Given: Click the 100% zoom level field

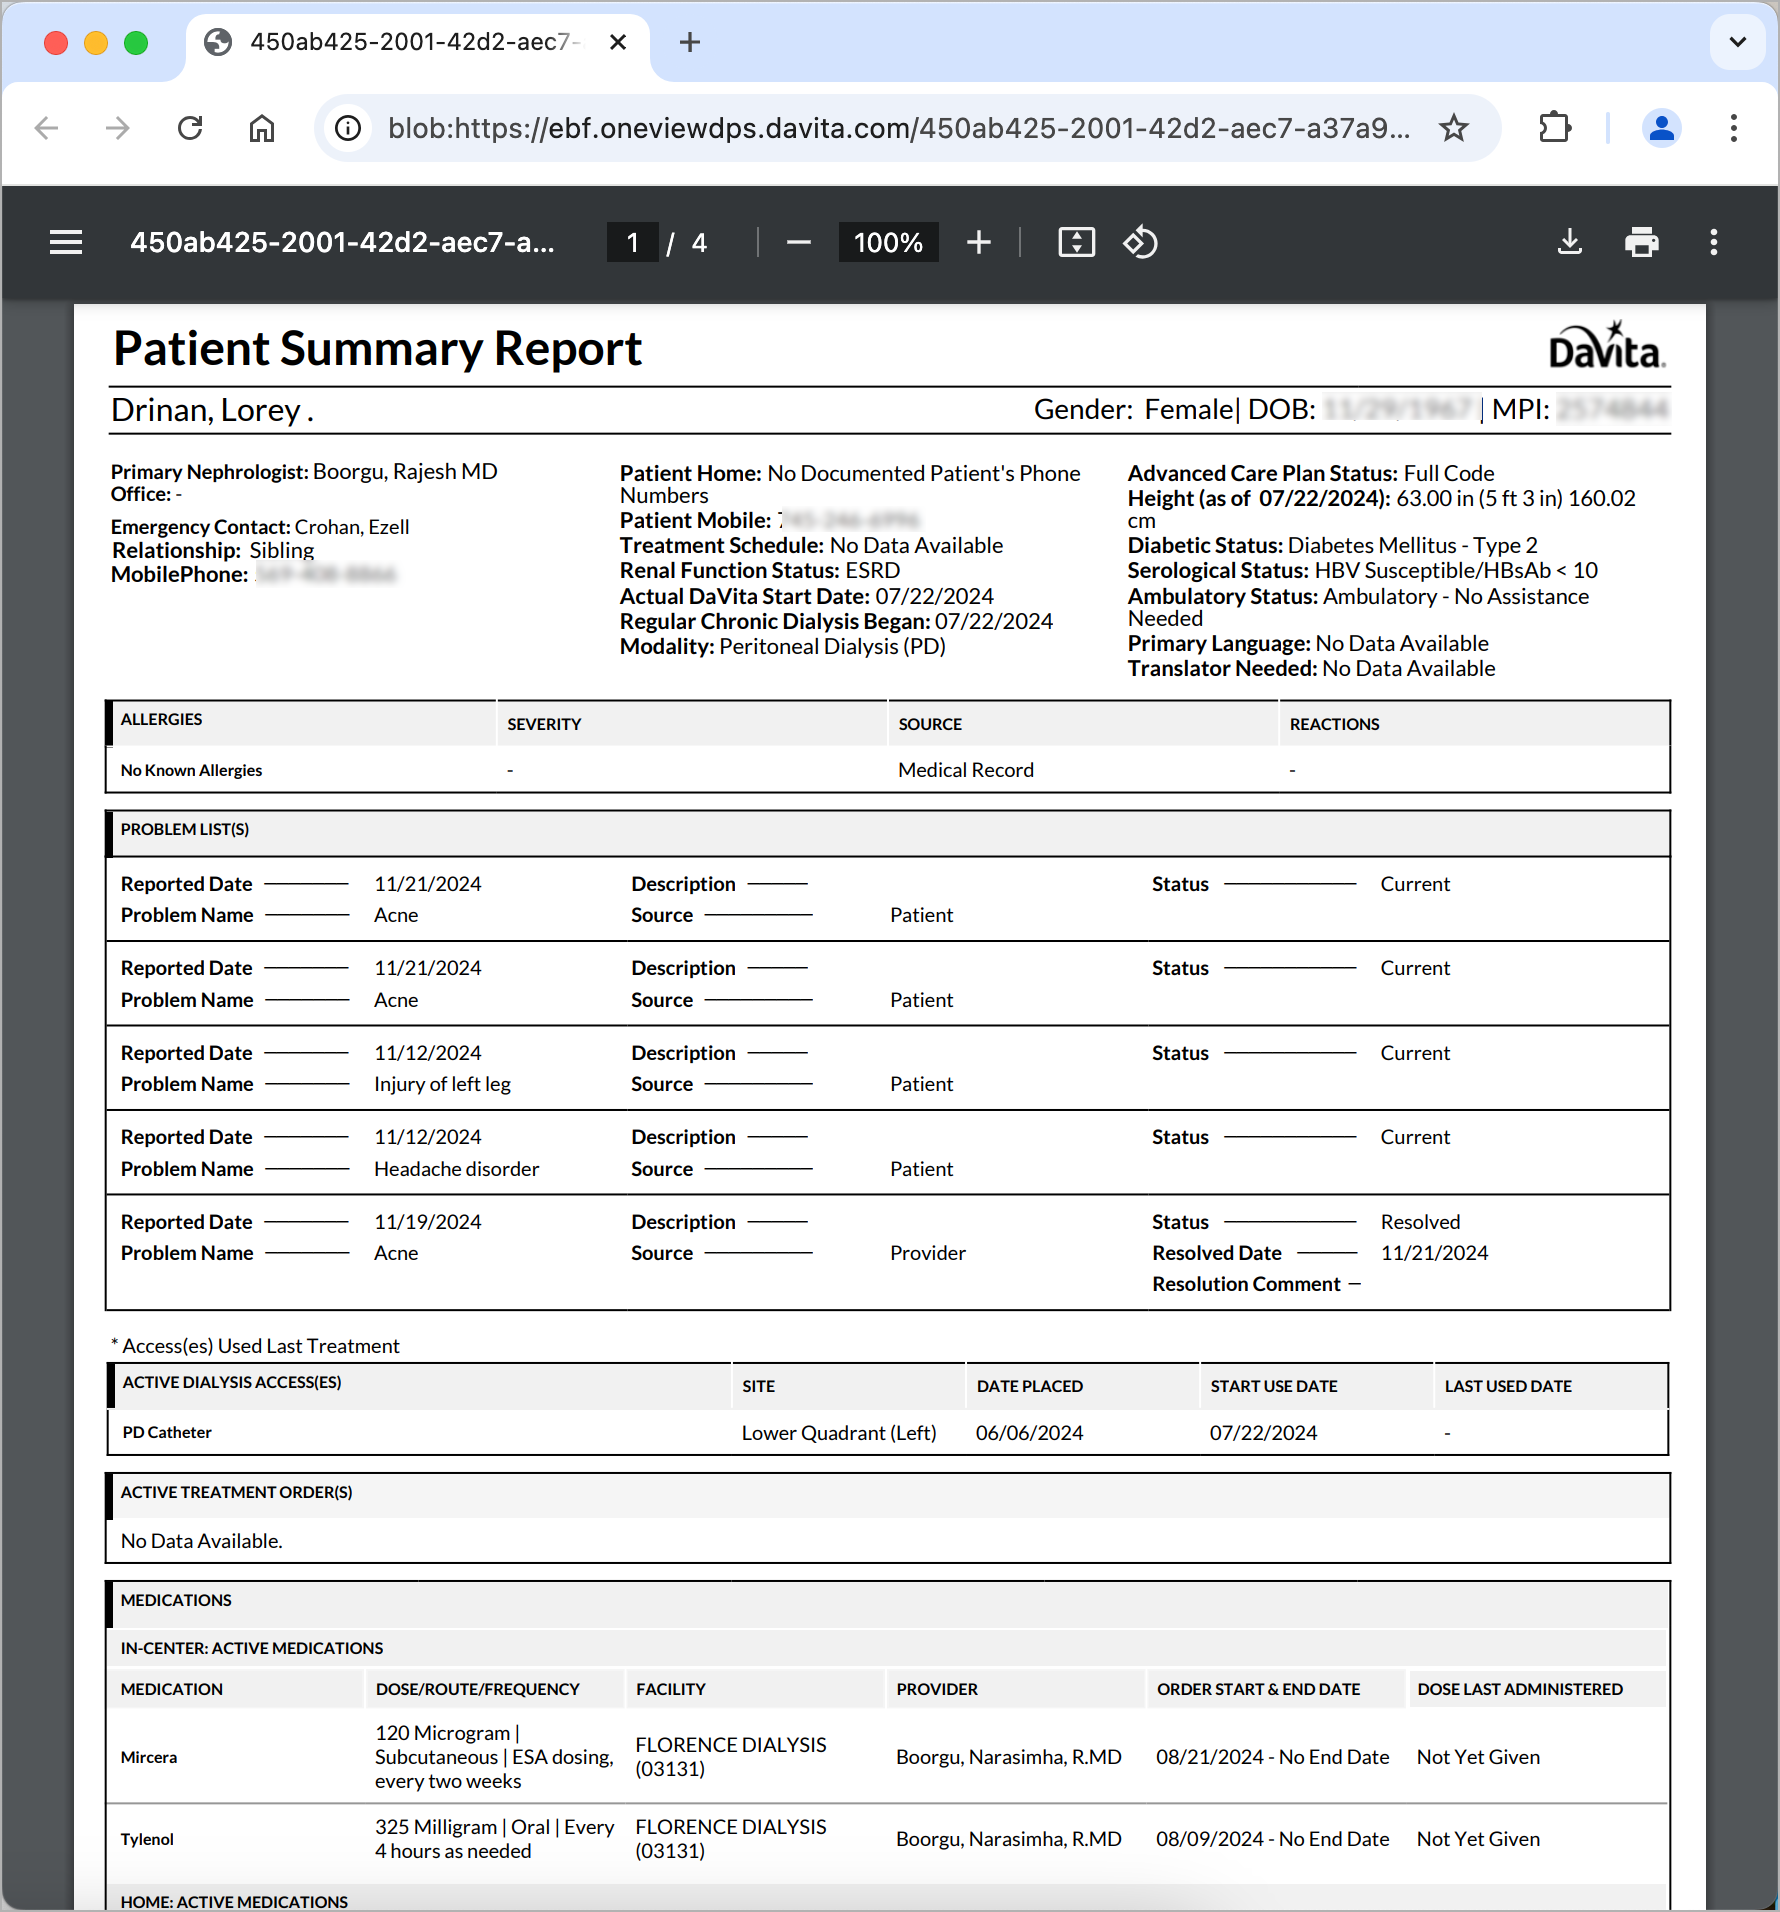Looking at the screenshot, I should point(888,242).
